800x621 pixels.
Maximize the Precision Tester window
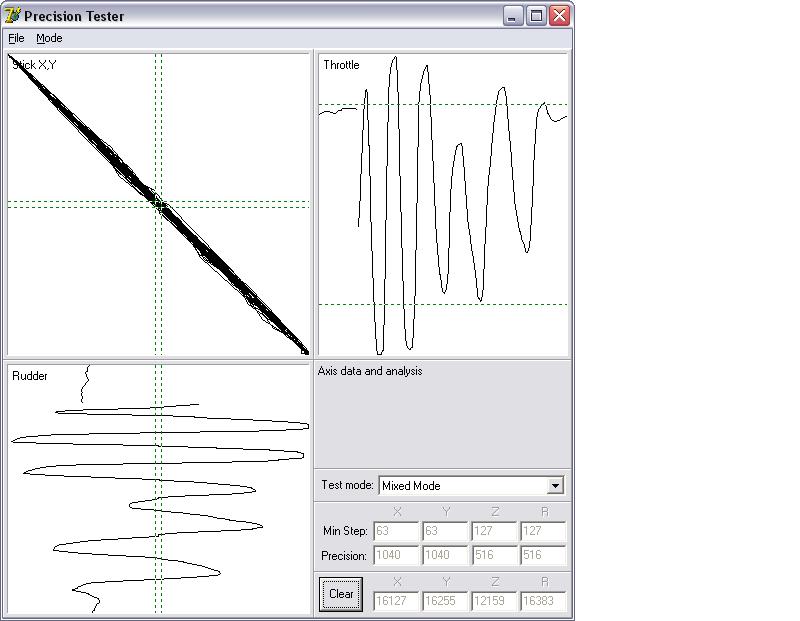pyautogui.click(x=536, y=16)
